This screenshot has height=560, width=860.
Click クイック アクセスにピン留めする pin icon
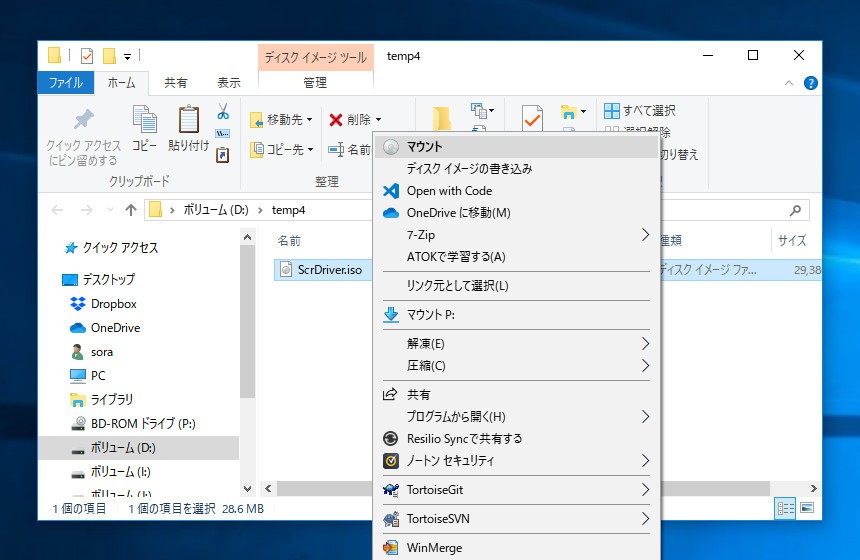83,119
